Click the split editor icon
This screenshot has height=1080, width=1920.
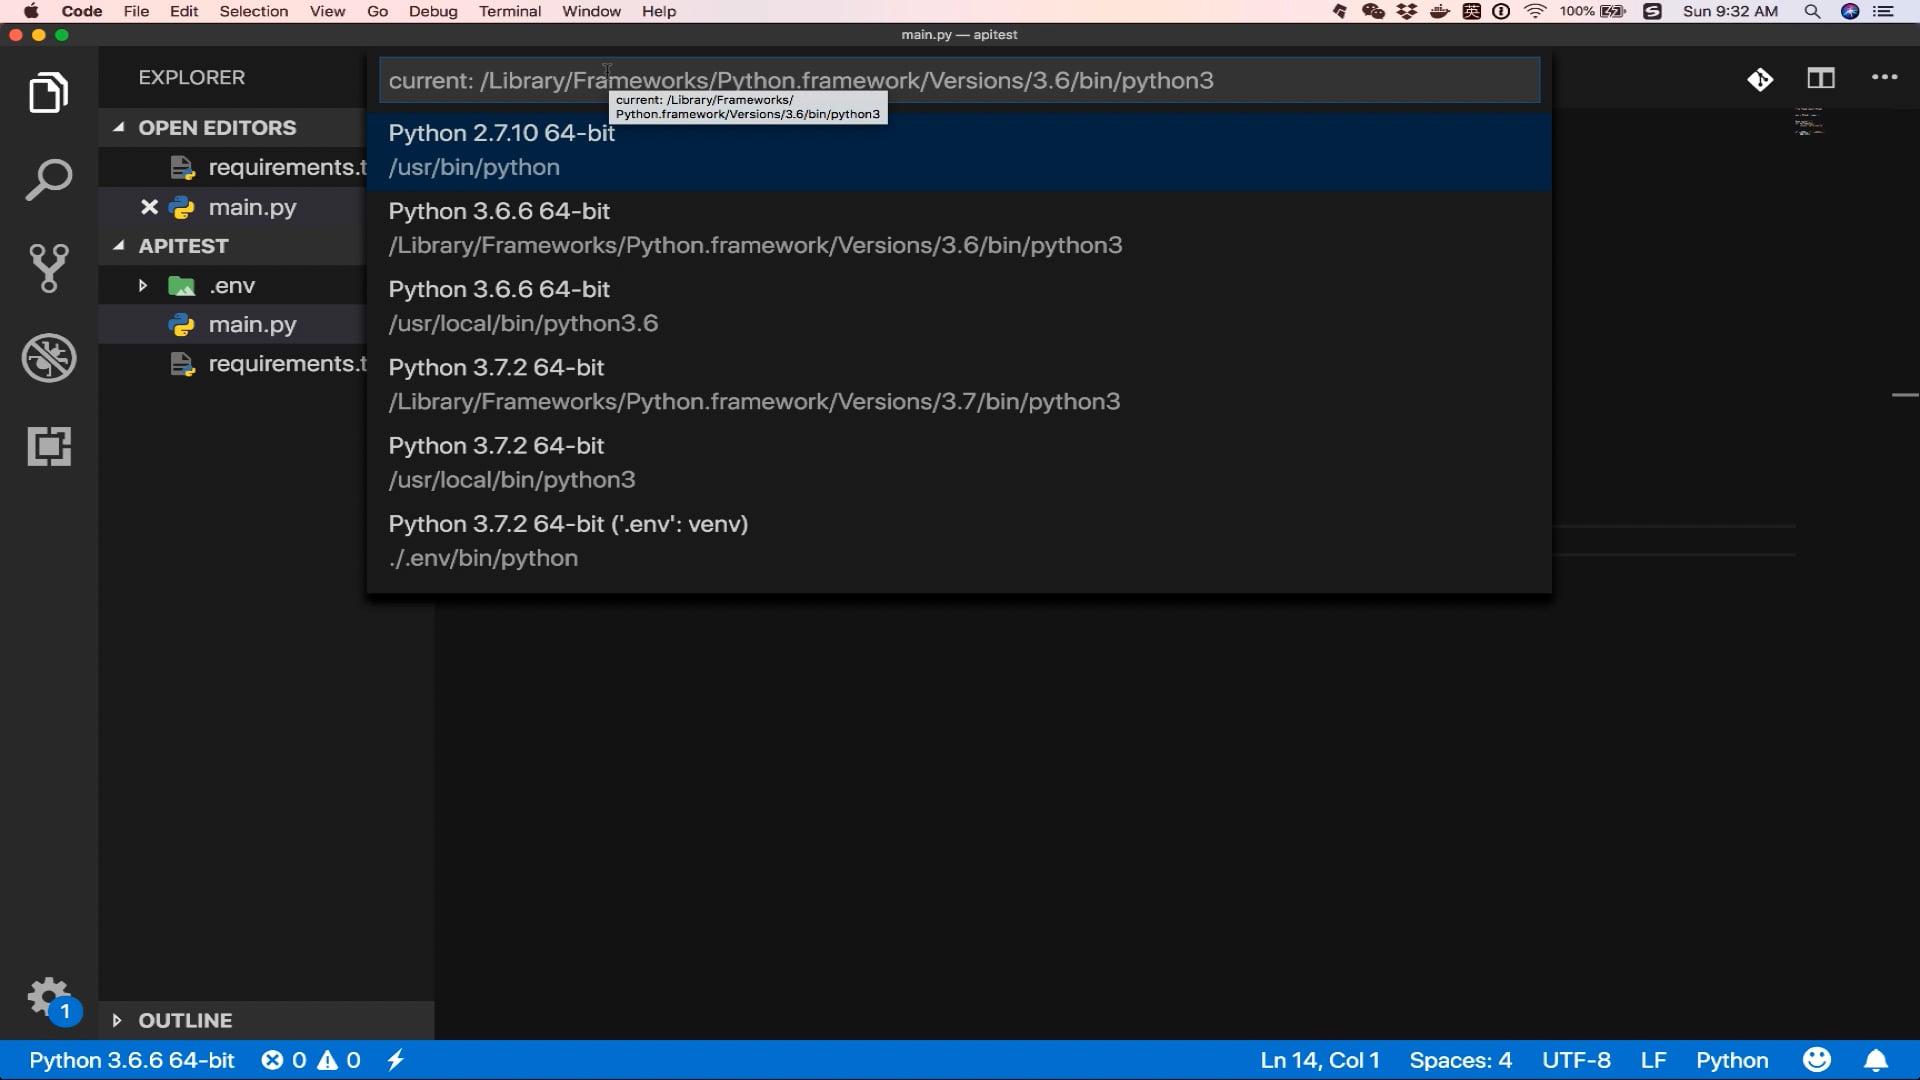1820,78
